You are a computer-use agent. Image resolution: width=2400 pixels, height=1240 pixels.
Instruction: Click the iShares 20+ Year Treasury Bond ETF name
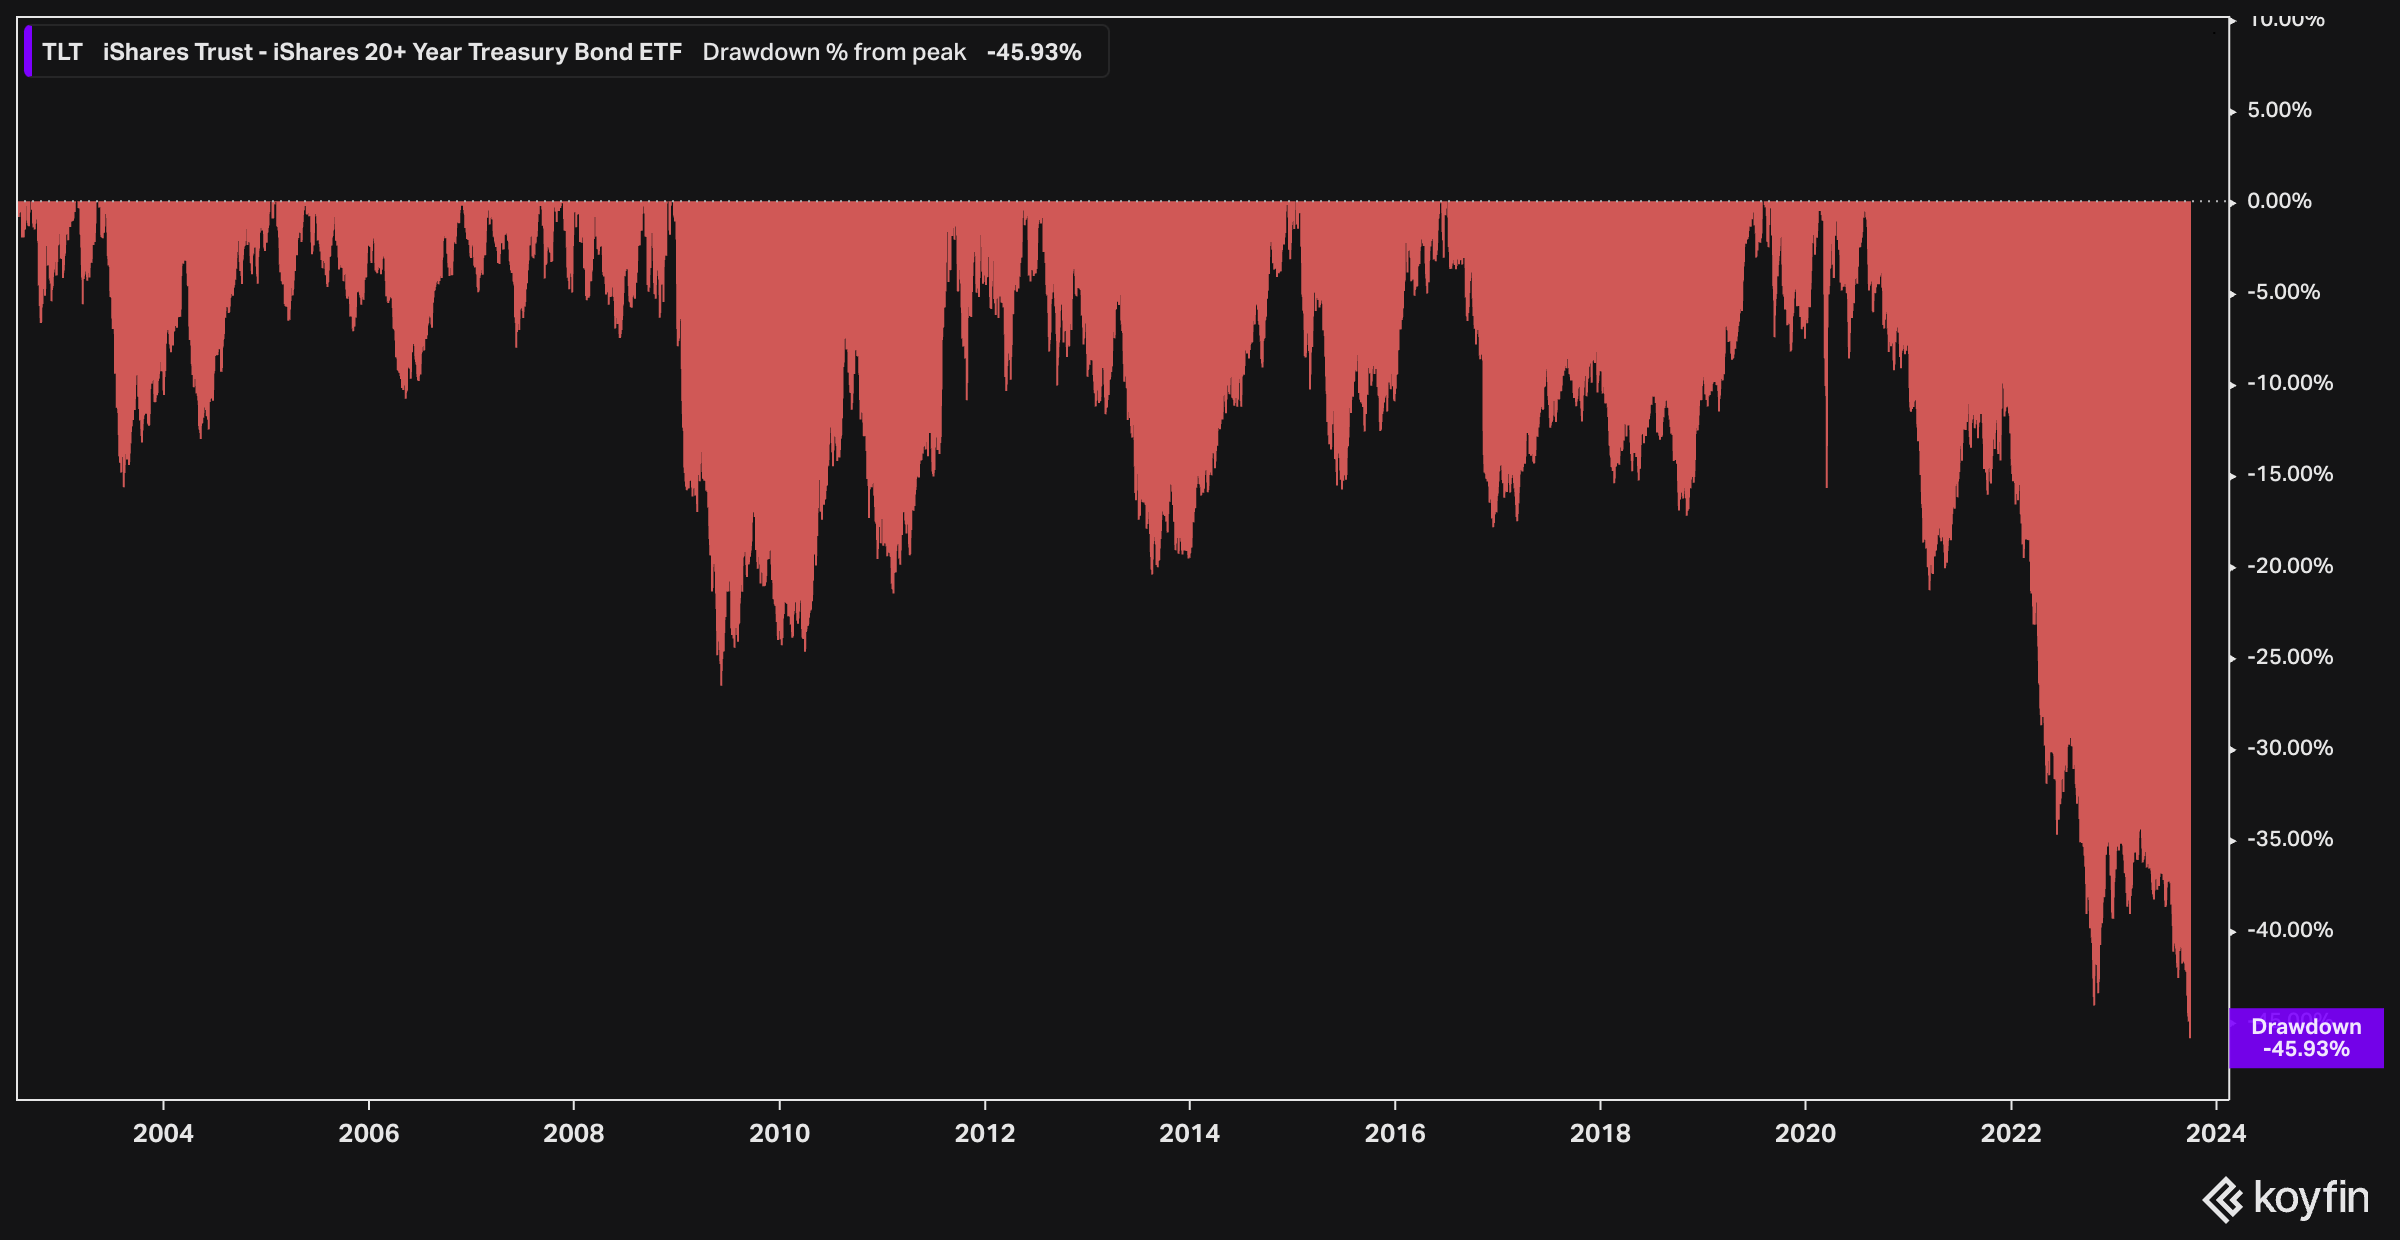pyautogui.click(x=392, y=52)
